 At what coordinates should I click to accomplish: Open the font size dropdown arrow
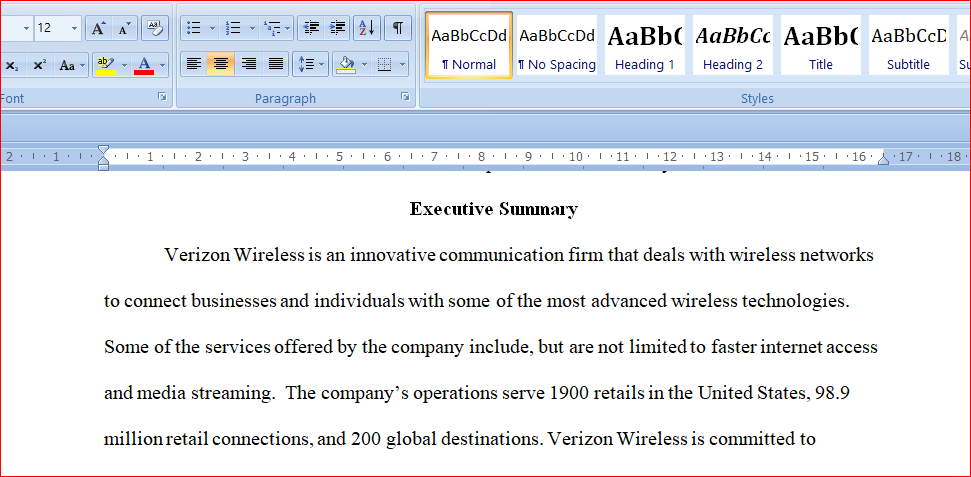pos(74,28)
